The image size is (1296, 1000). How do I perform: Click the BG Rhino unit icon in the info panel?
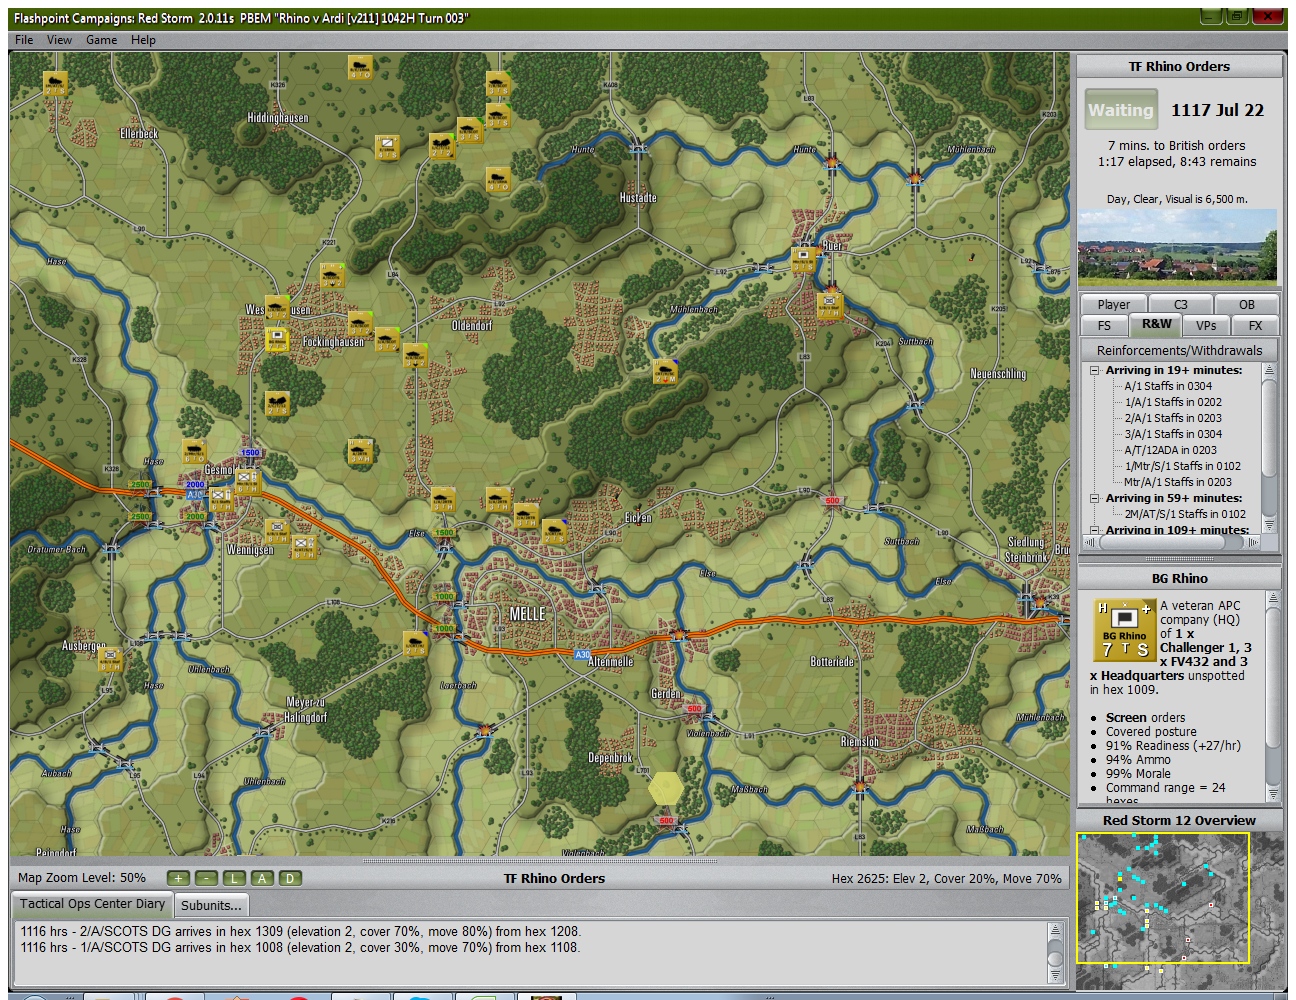pos(1124,630)
